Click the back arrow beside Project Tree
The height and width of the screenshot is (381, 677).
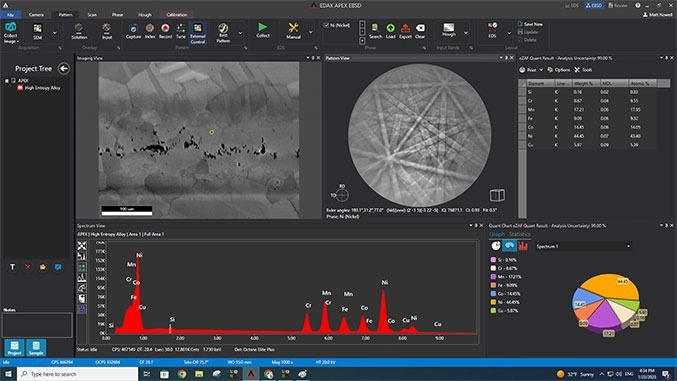coord(63,68)
